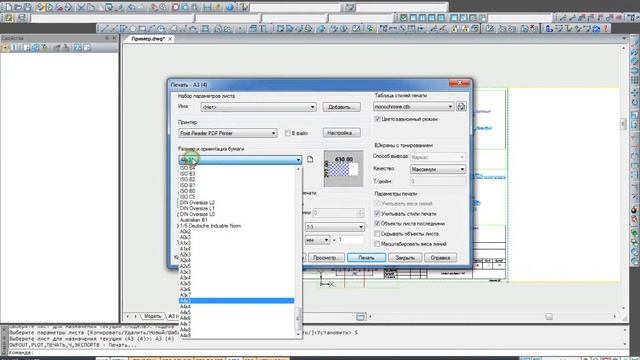Select the Text tool letter T icon
This screenshot has width=640, height=360.
click(x=262, y=29)
